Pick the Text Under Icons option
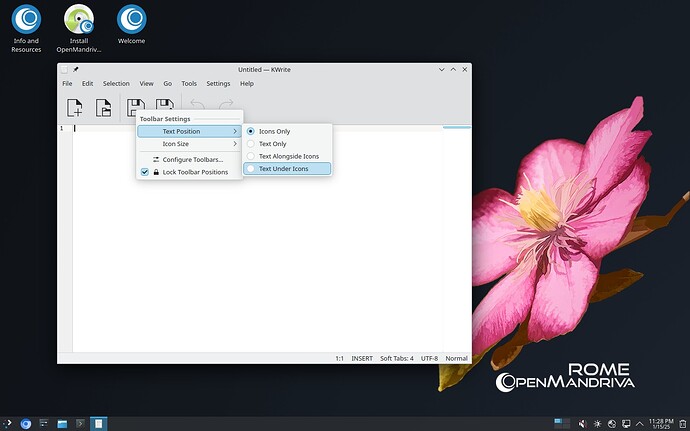Screen dimensions: 690x431 tap(283, 169)
